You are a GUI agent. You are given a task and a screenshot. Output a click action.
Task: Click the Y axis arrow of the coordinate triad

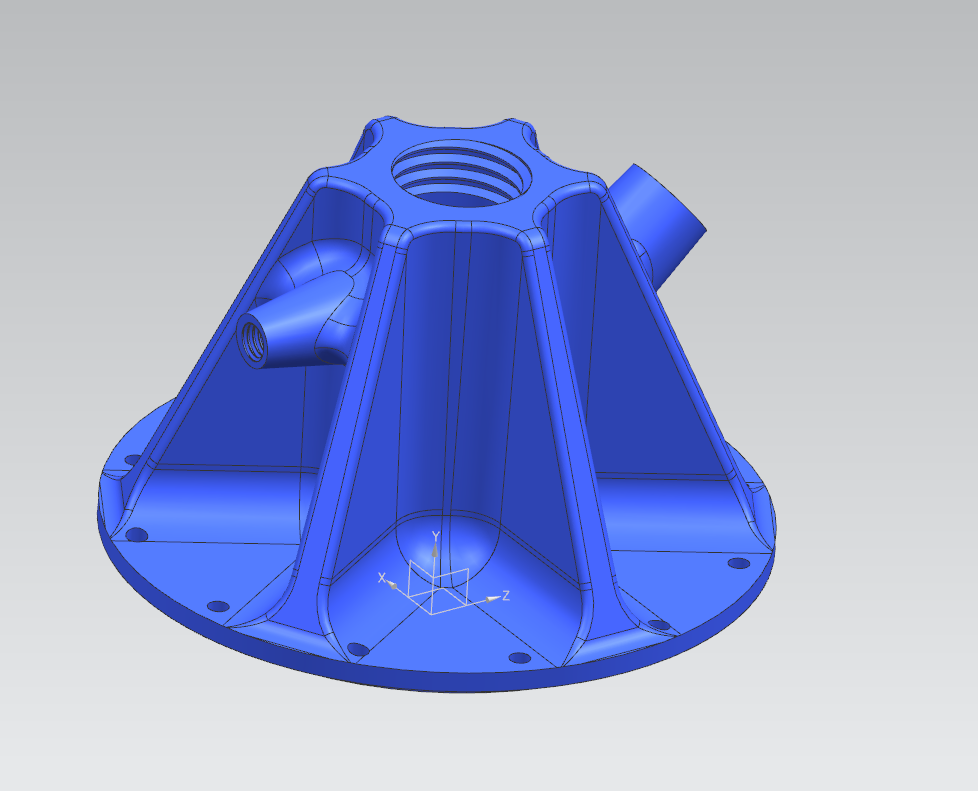pyautogui.click(x=435, y=549)
